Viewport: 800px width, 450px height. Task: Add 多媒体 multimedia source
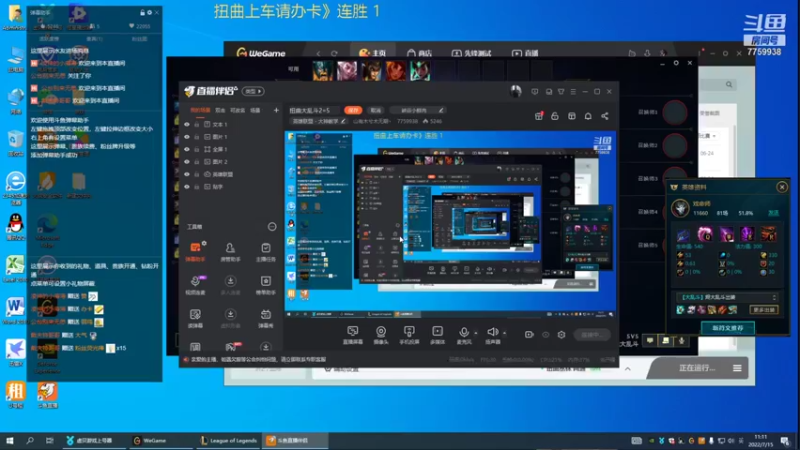coord(437,335)
